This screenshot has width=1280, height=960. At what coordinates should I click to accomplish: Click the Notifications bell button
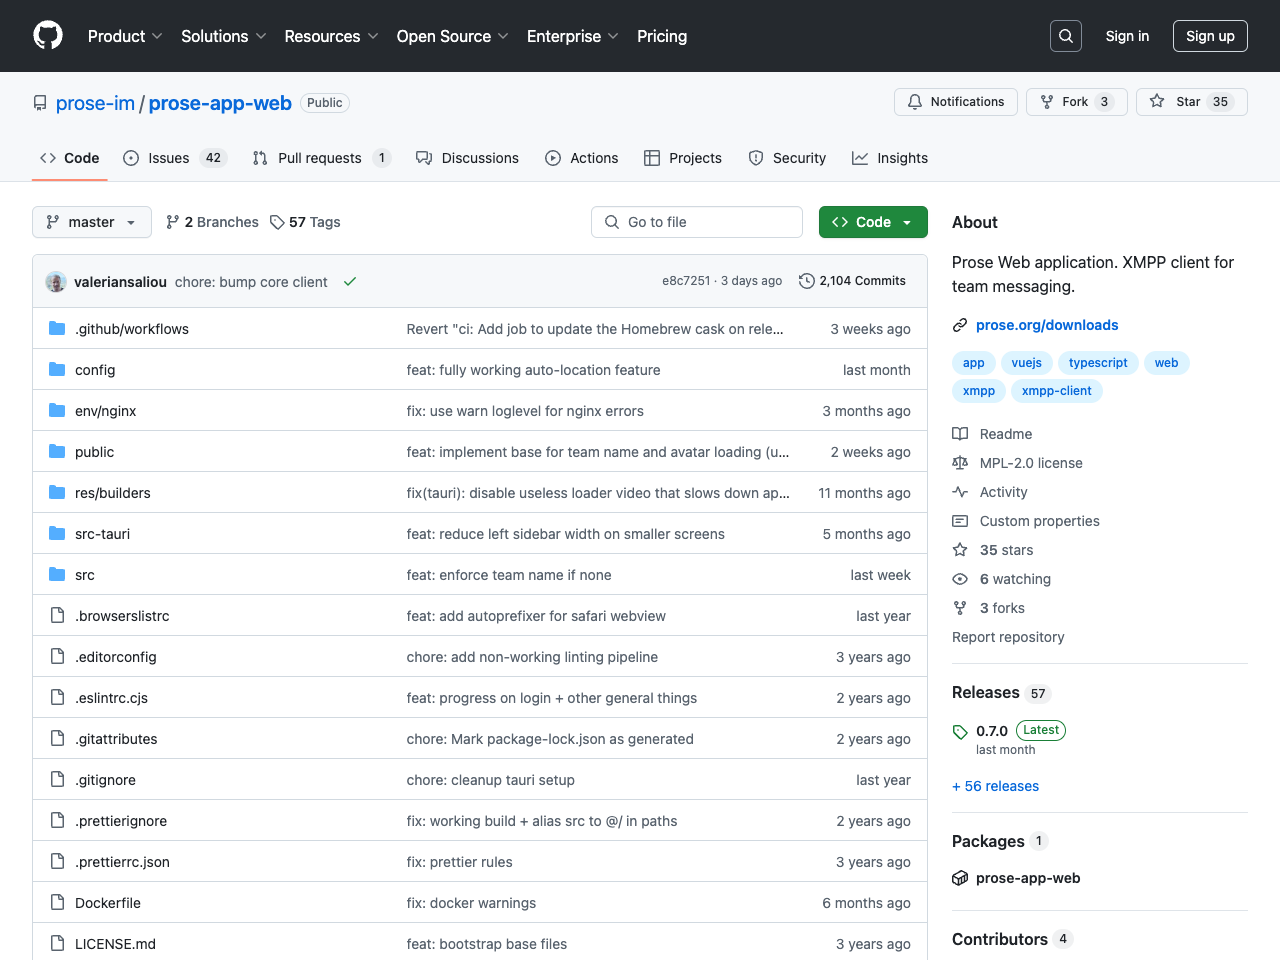point(956,102)
